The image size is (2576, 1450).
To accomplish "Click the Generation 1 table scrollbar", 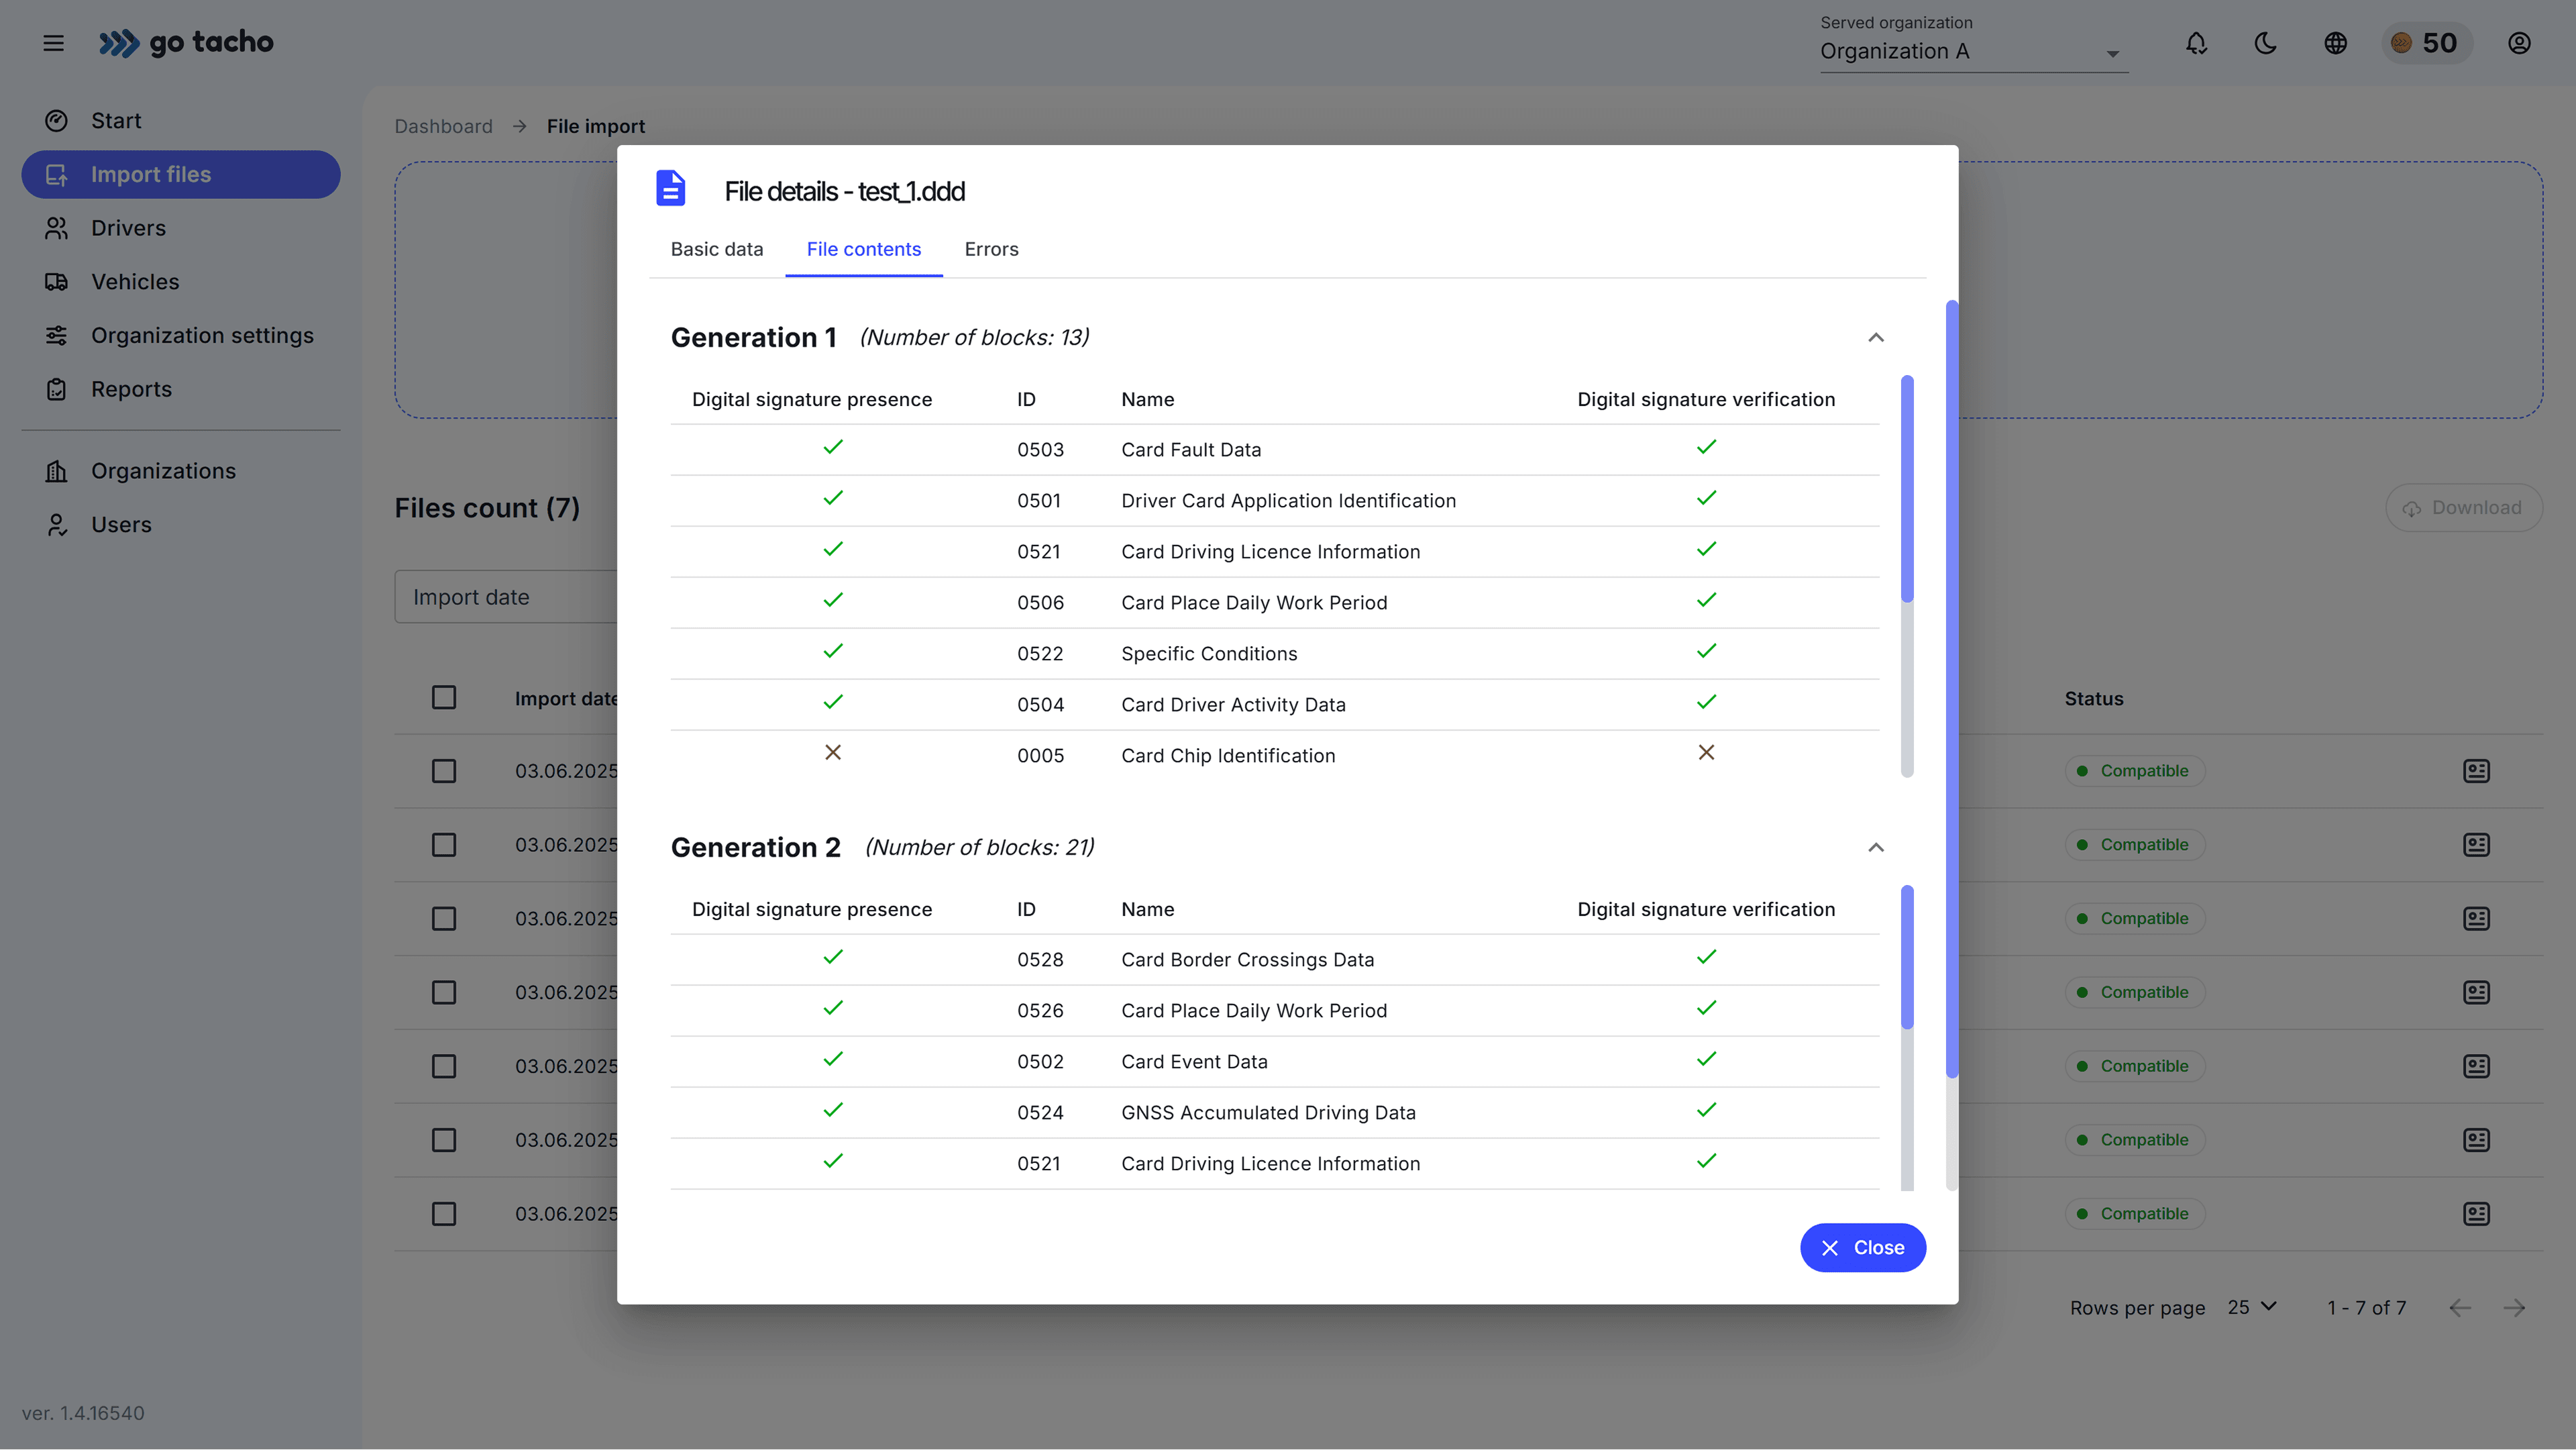I will pyautogui.click(x=1906, y=490).
